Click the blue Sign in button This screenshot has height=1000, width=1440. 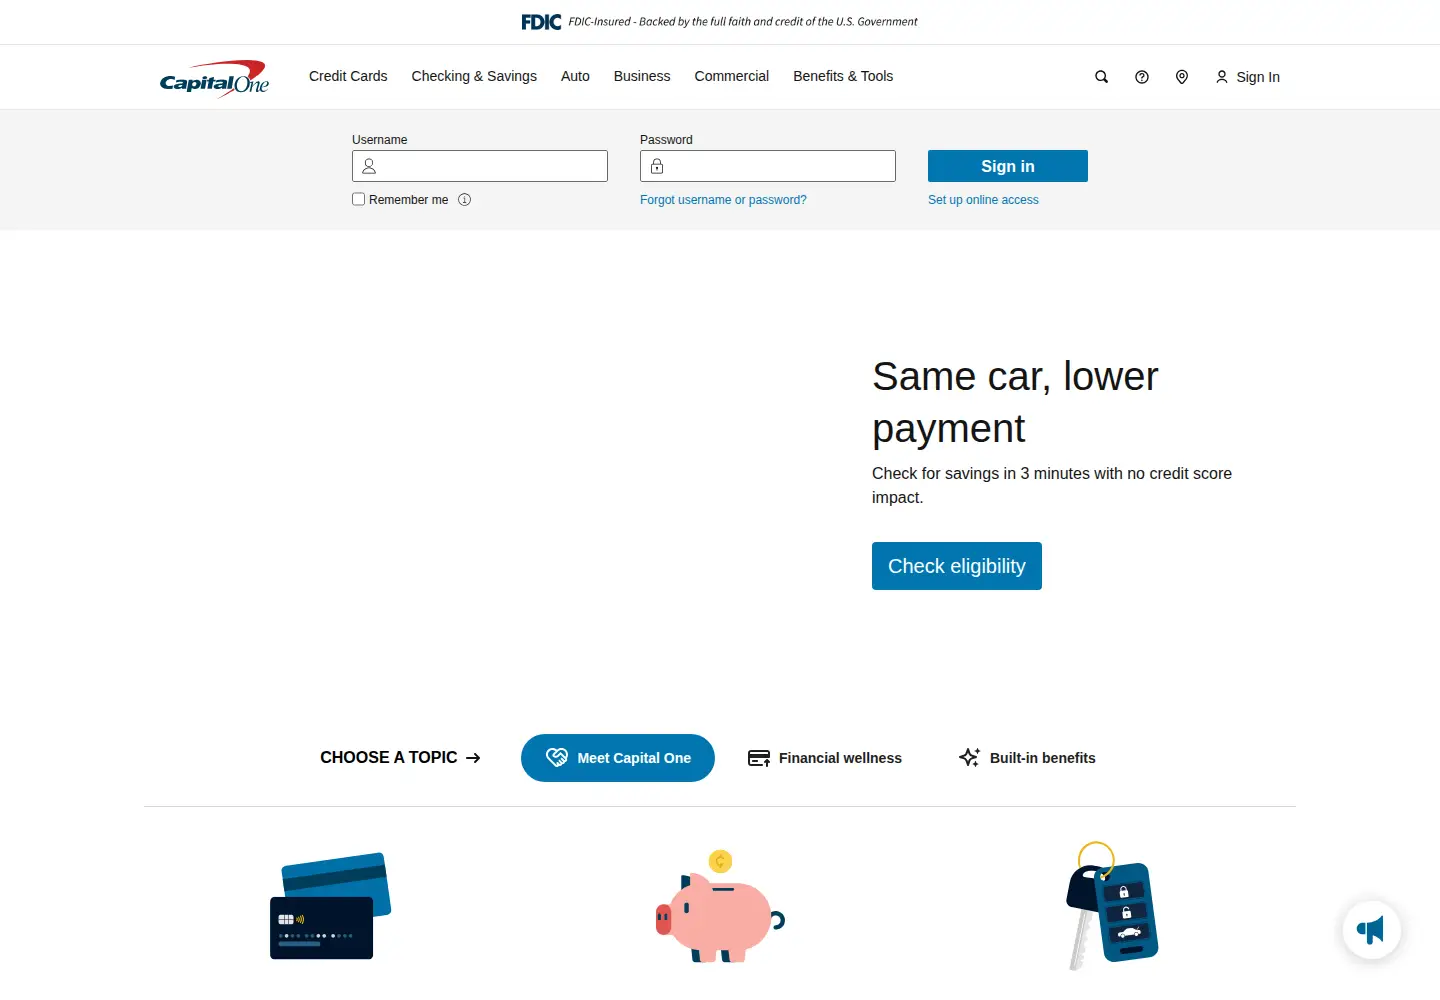[x=1008, y=166]
